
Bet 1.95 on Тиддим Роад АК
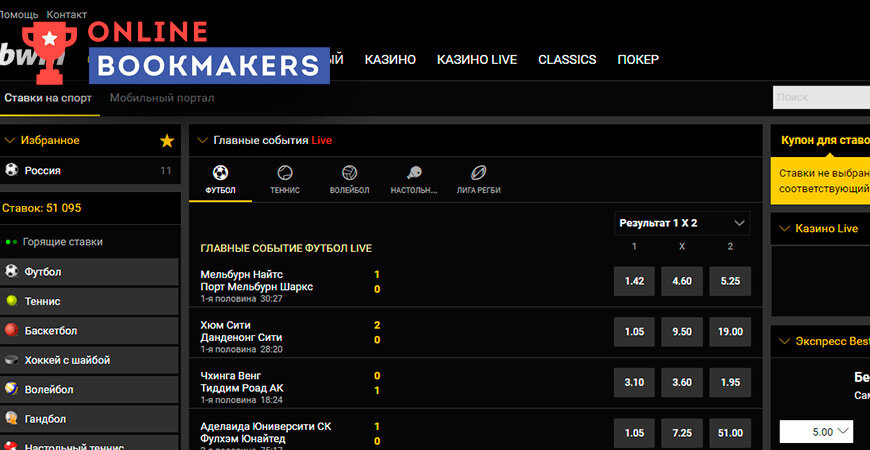coord(730,382)
